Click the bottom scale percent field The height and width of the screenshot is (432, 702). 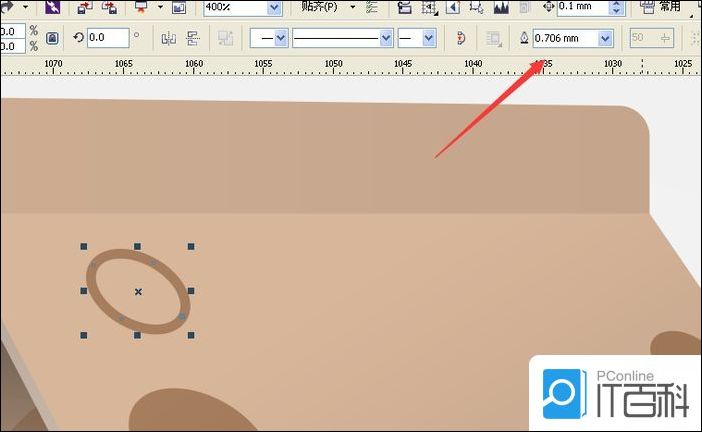coord(12,46)
